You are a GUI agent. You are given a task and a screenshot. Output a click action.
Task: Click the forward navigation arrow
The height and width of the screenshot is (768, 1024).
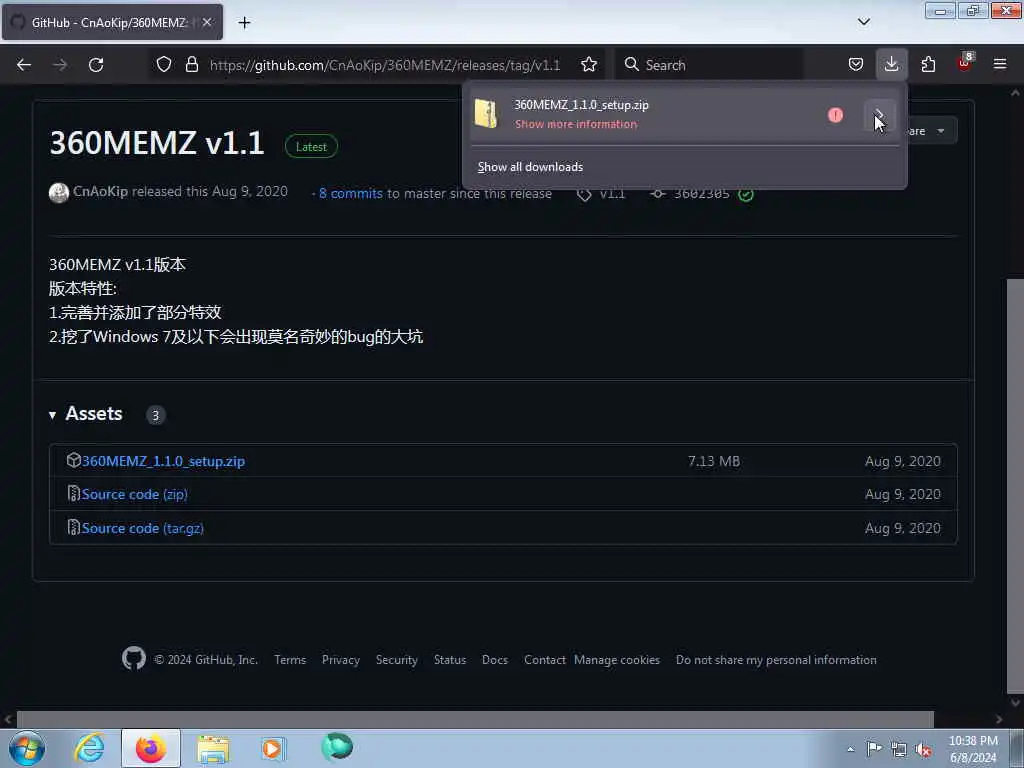(60, 65)
